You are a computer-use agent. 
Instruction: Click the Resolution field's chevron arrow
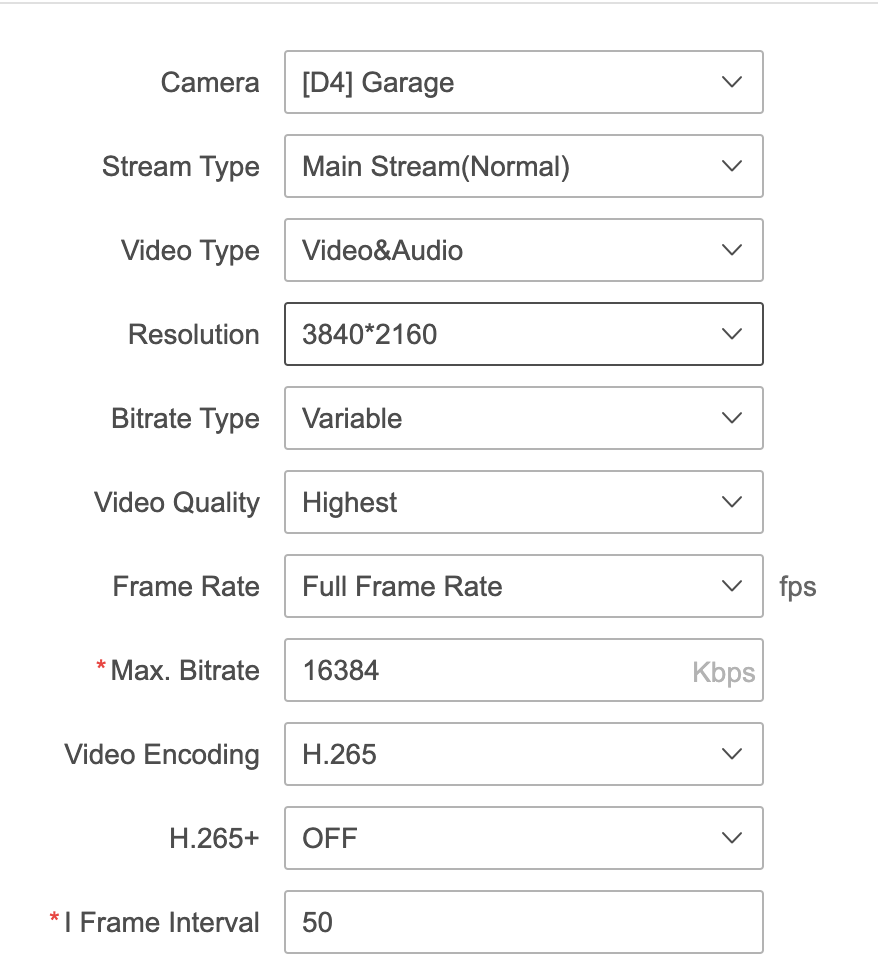pos(732,334)
